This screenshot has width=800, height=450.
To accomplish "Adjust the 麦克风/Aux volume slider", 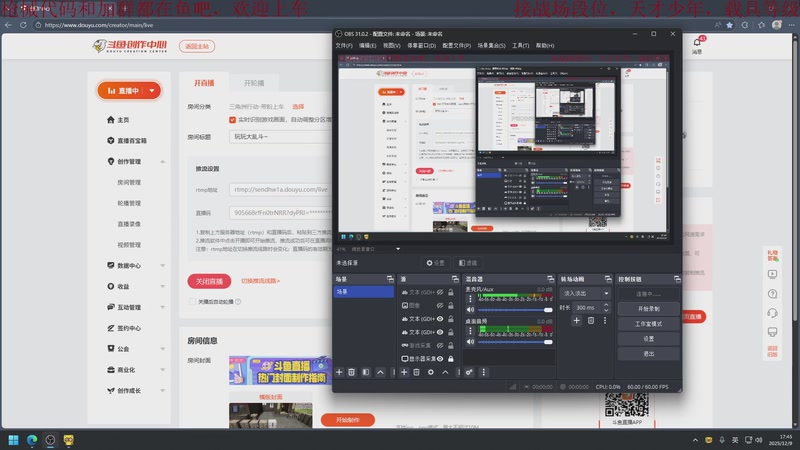I will point(515,310).
